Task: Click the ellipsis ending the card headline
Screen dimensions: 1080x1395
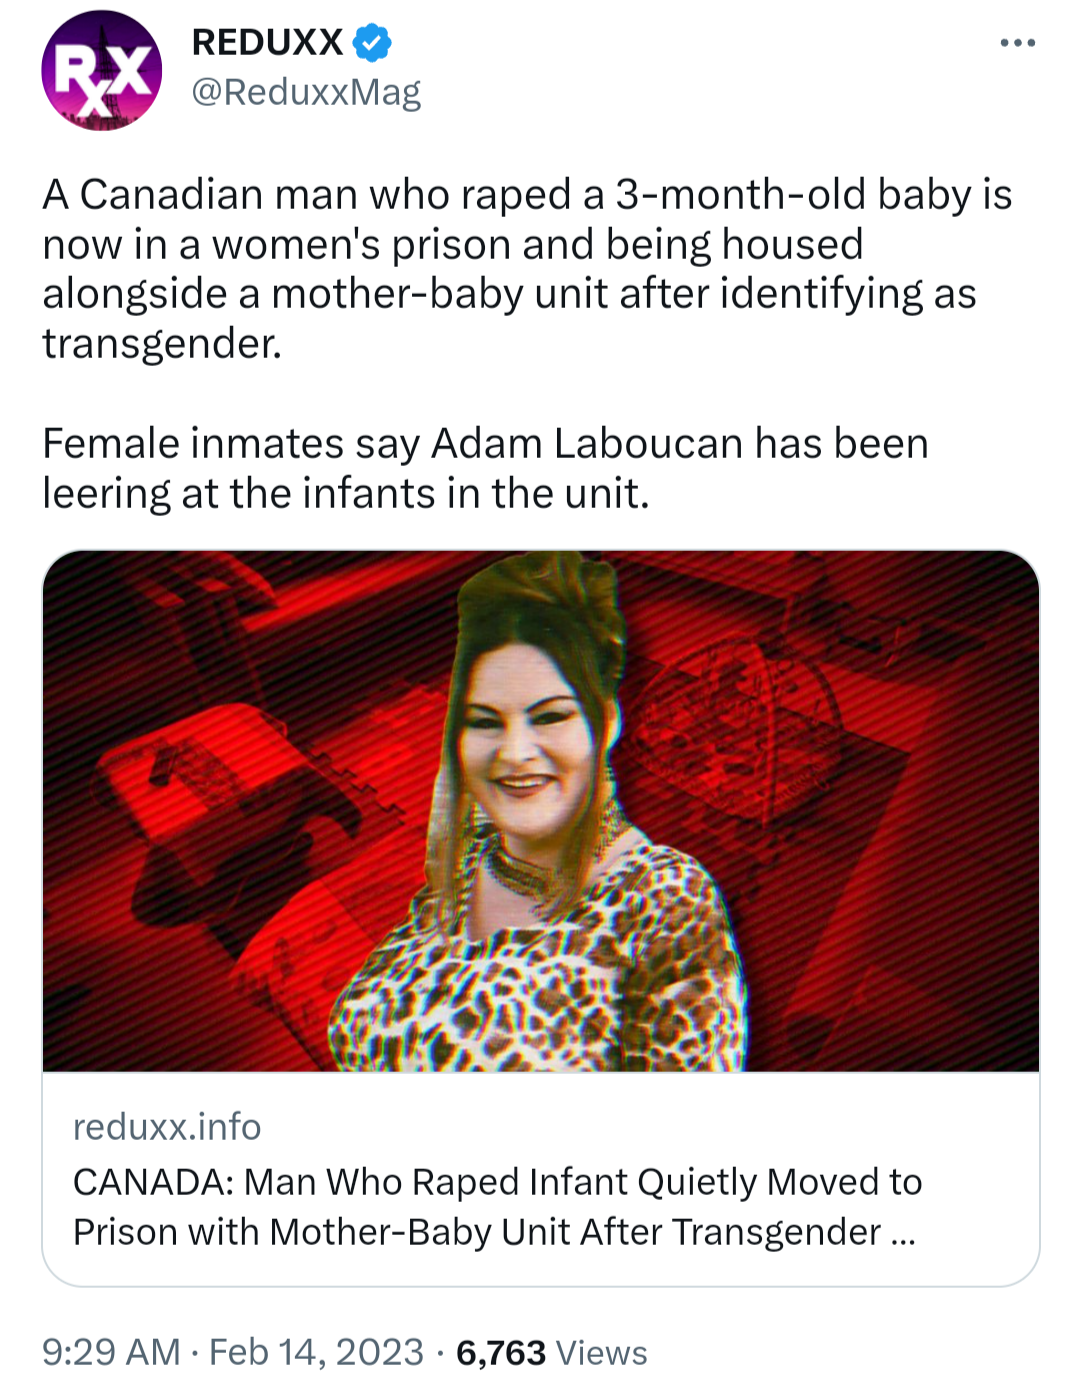Action: pyautogui.click(x=902, y=1234)
